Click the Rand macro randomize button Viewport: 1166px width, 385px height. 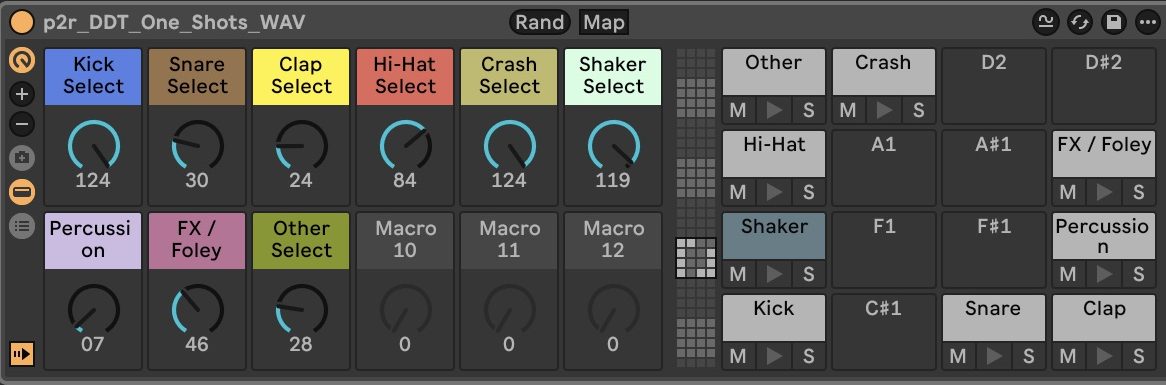click(x=540, y=22)
